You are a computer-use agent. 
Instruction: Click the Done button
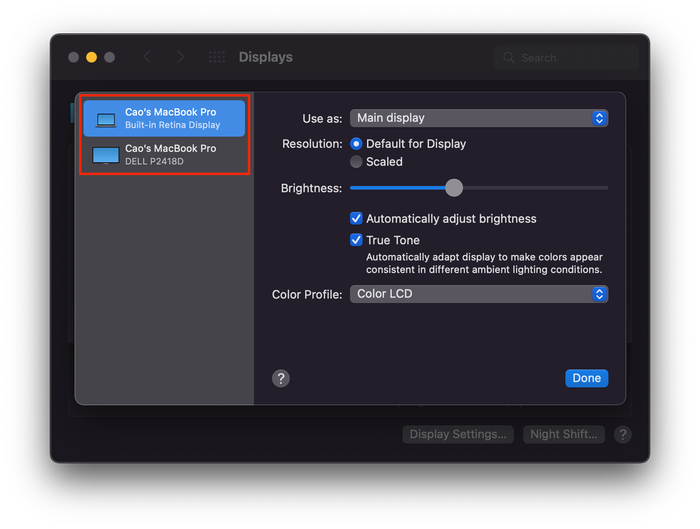click(587, 378)
